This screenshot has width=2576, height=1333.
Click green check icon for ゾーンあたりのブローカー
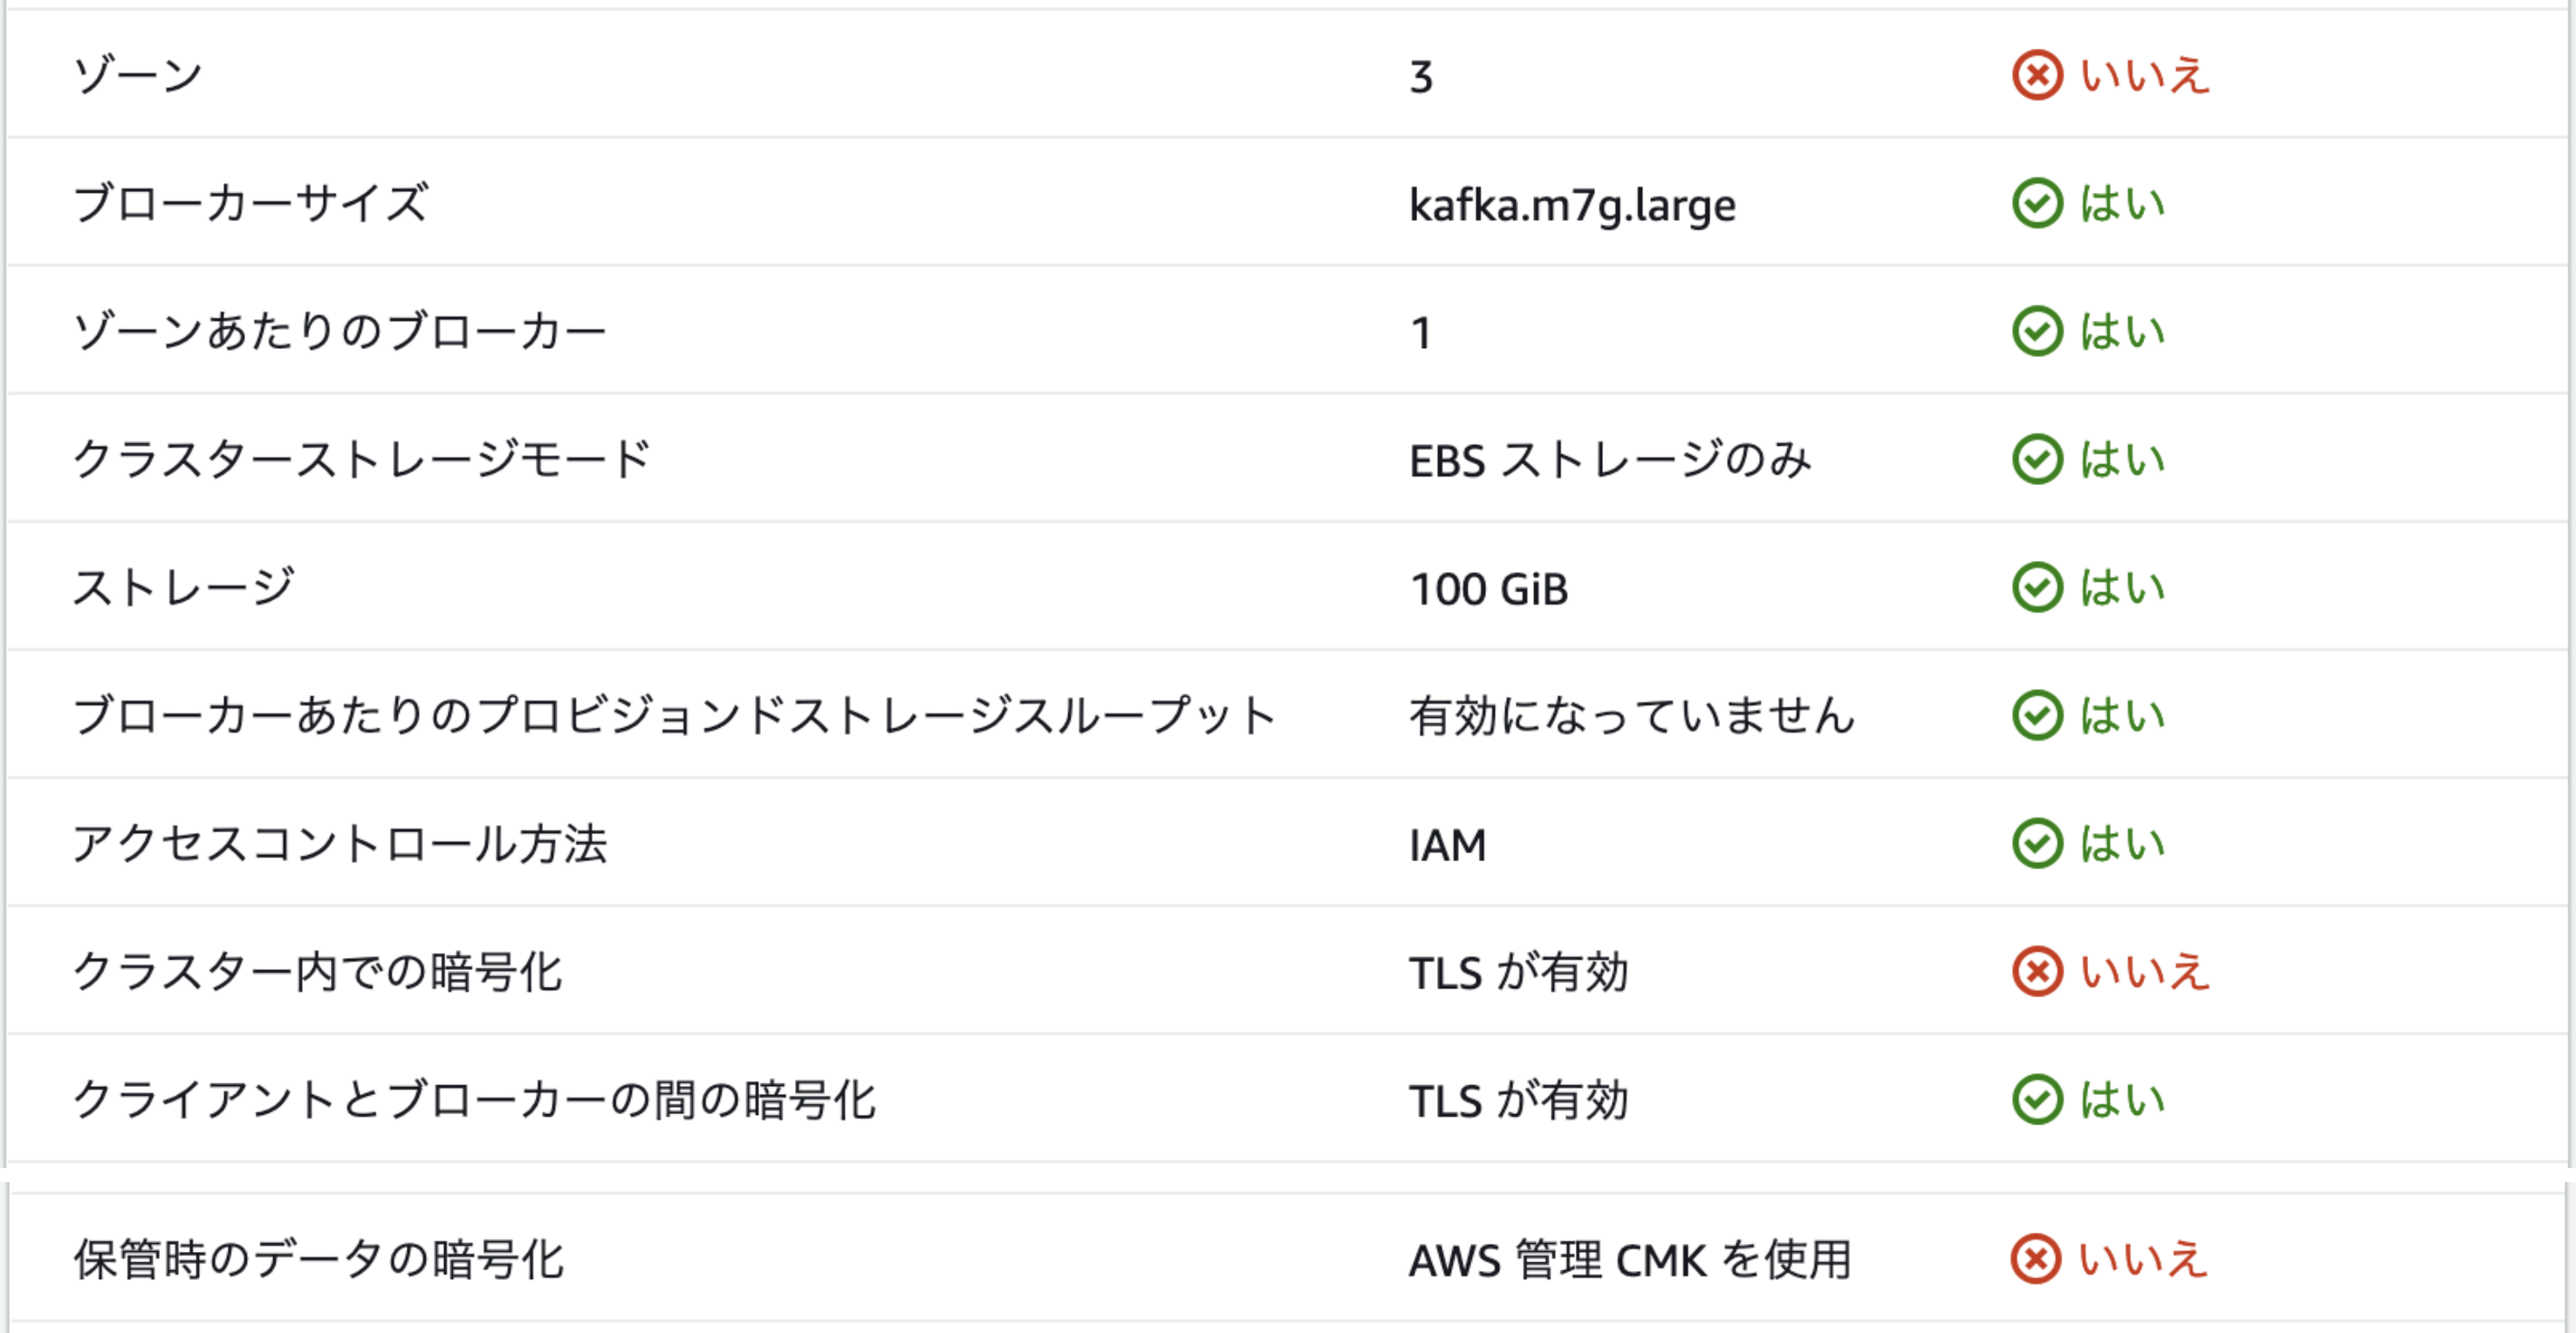tap(2037, 331)
